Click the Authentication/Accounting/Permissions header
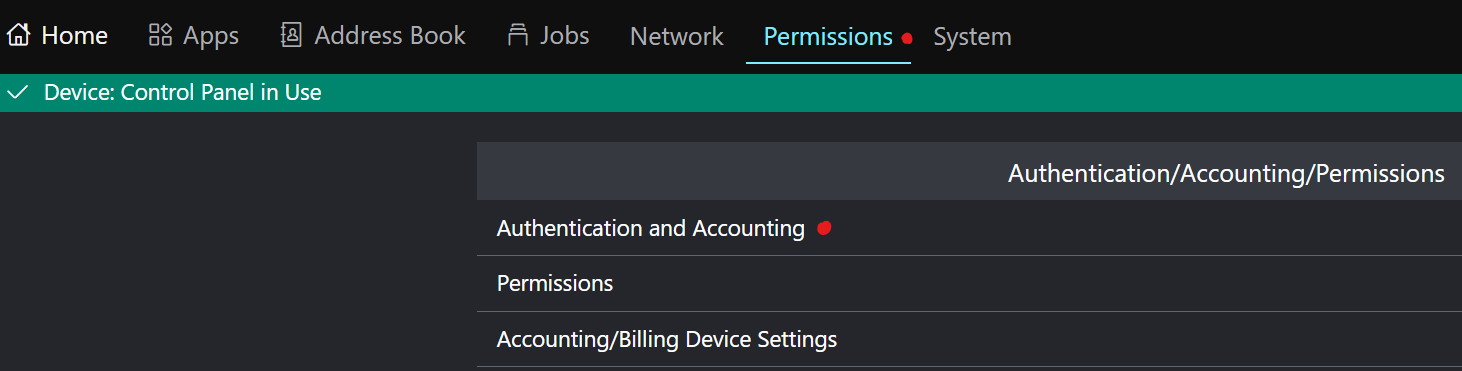This screenshot has width=1462, height=371. pos(1226,173)
